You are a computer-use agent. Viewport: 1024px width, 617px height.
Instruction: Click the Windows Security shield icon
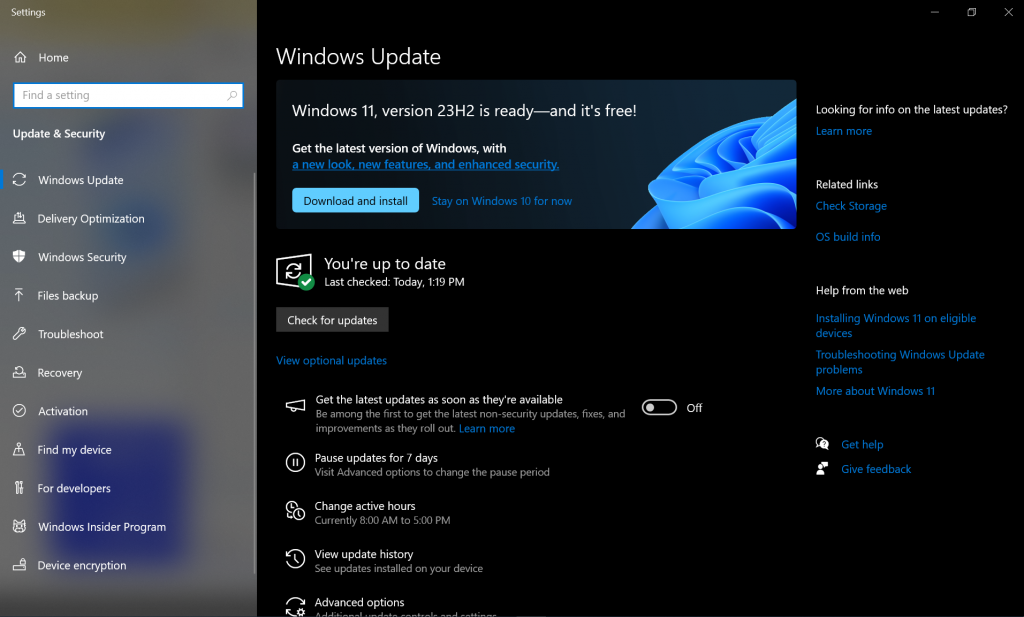click(20, 257)
